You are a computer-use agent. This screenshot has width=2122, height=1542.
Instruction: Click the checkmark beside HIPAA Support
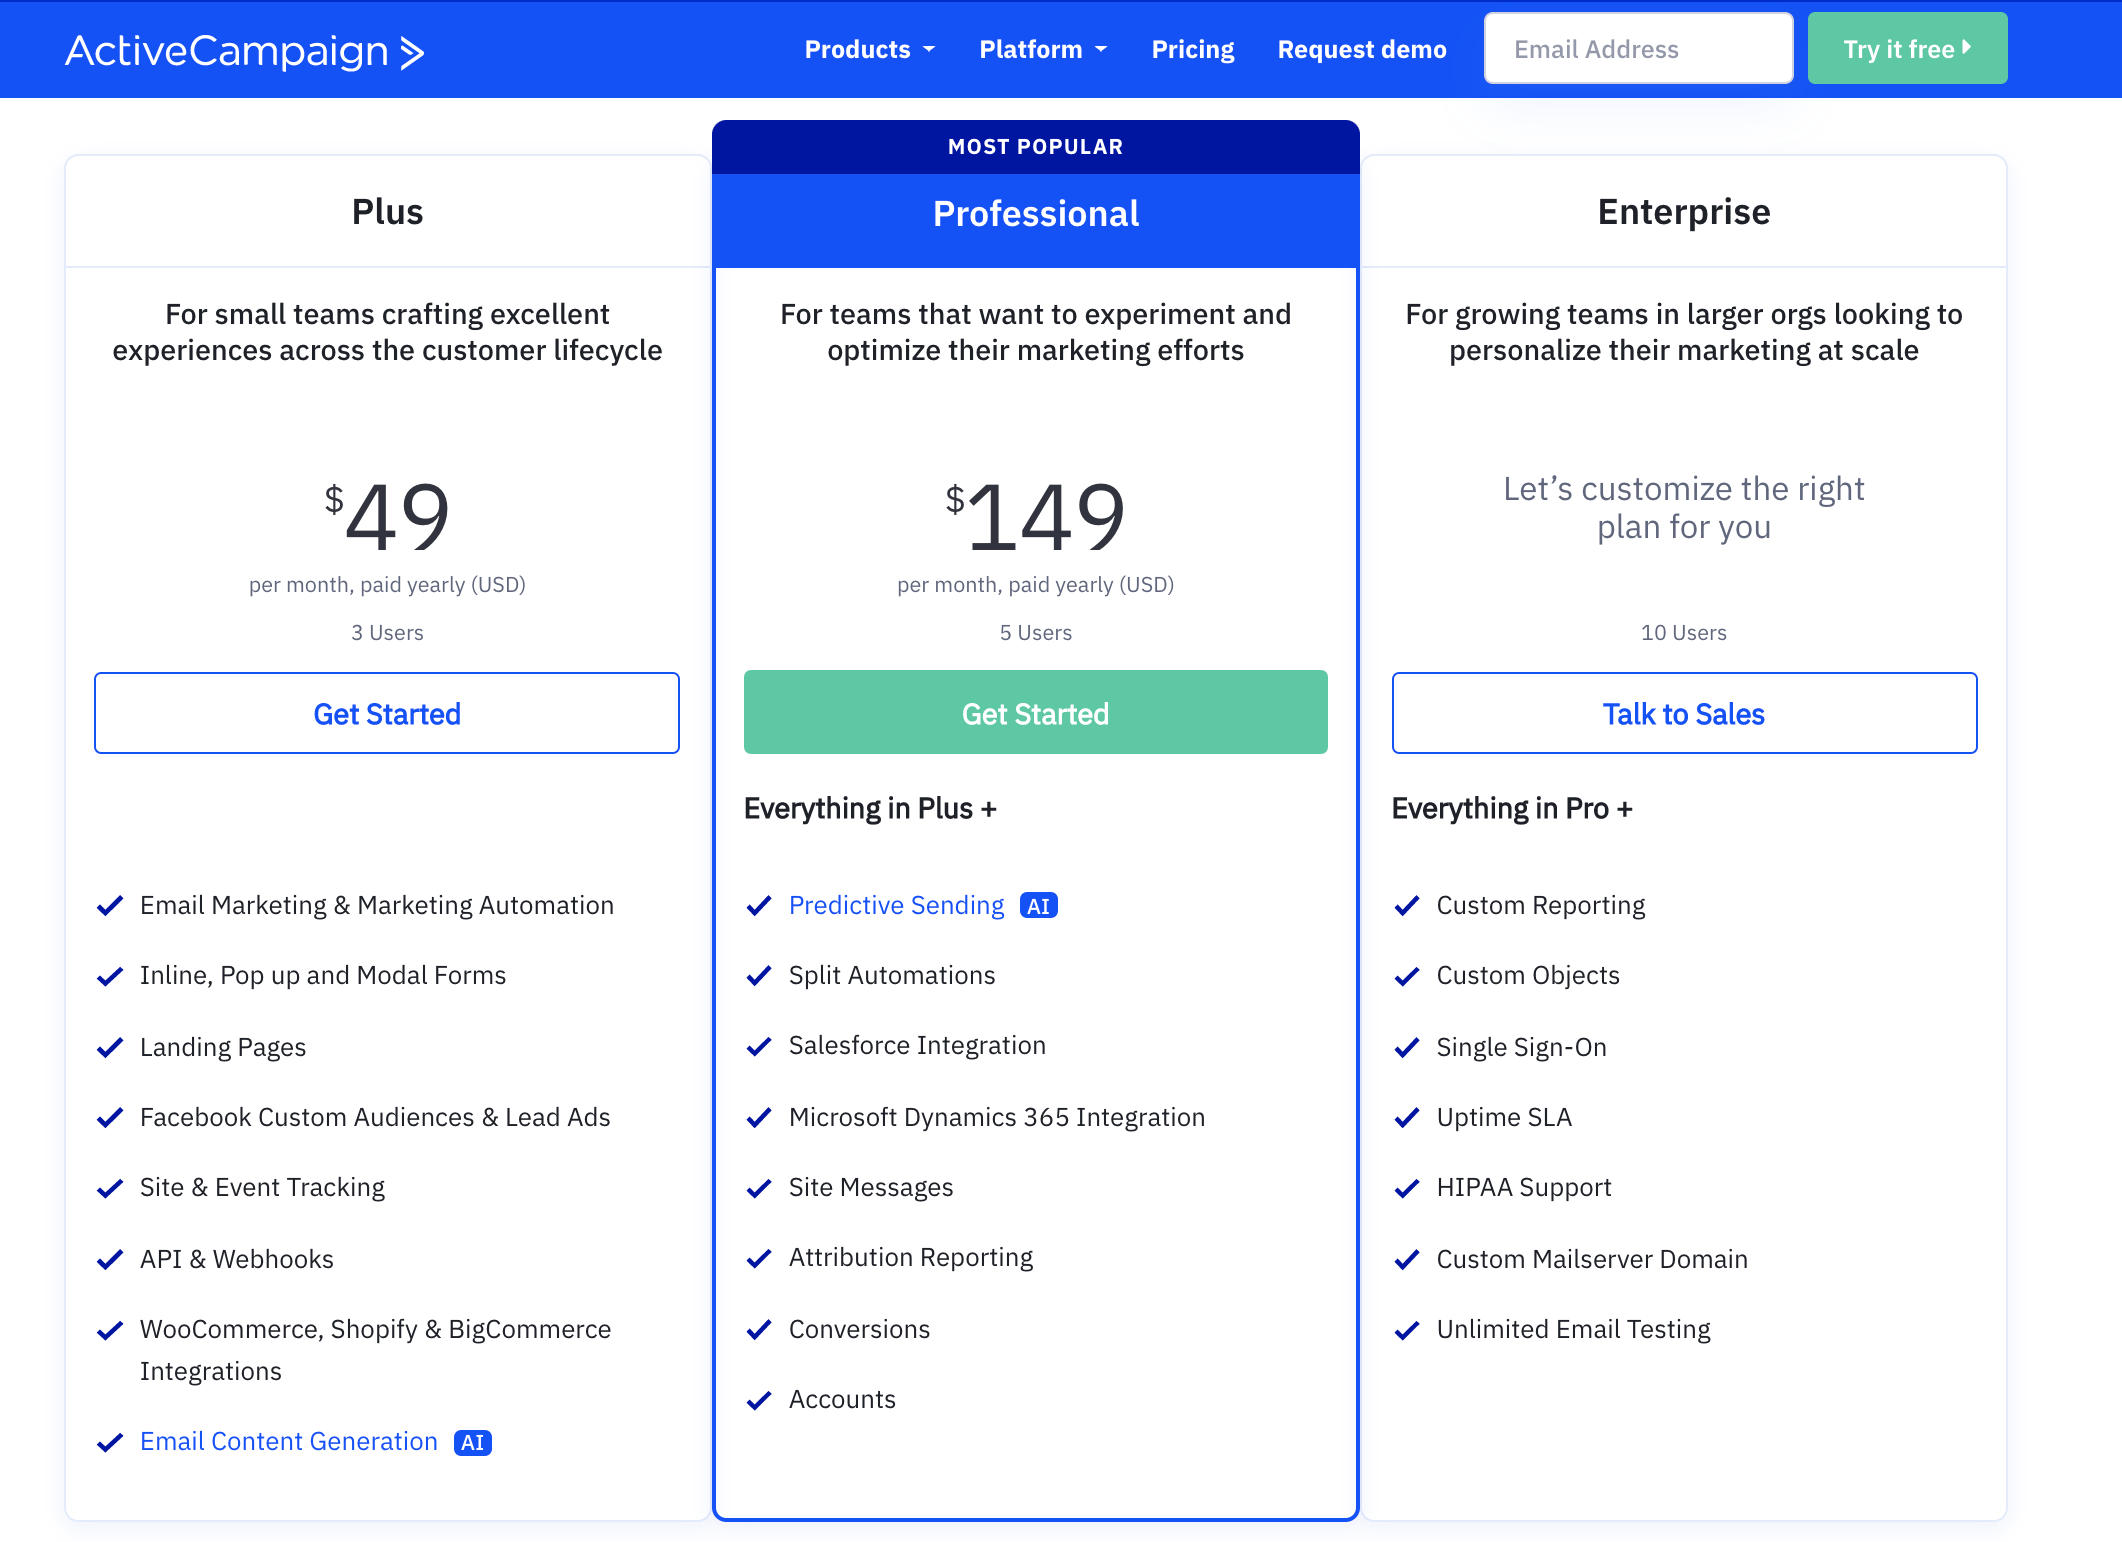click(1408, 1188)
